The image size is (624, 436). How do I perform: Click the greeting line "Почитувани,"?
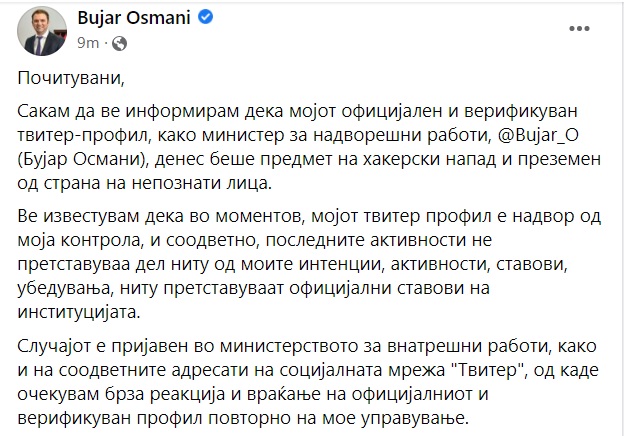[x=71, y=78]
